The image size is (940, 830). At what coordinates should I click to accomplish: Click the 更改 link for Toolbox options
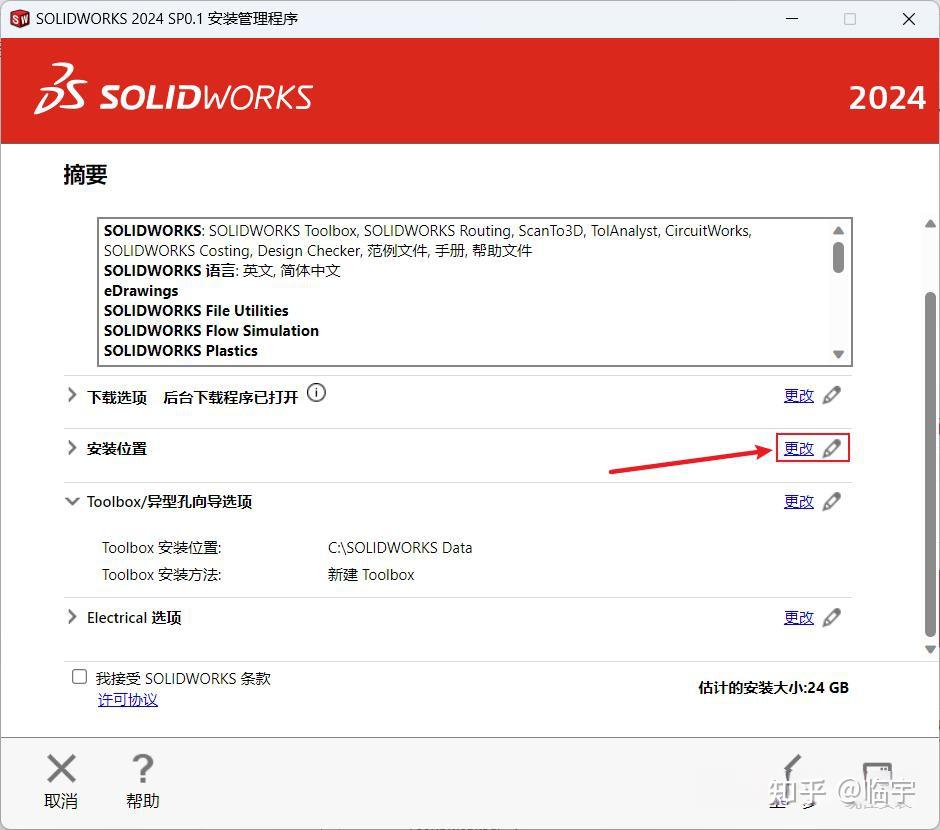click(798, 501)
